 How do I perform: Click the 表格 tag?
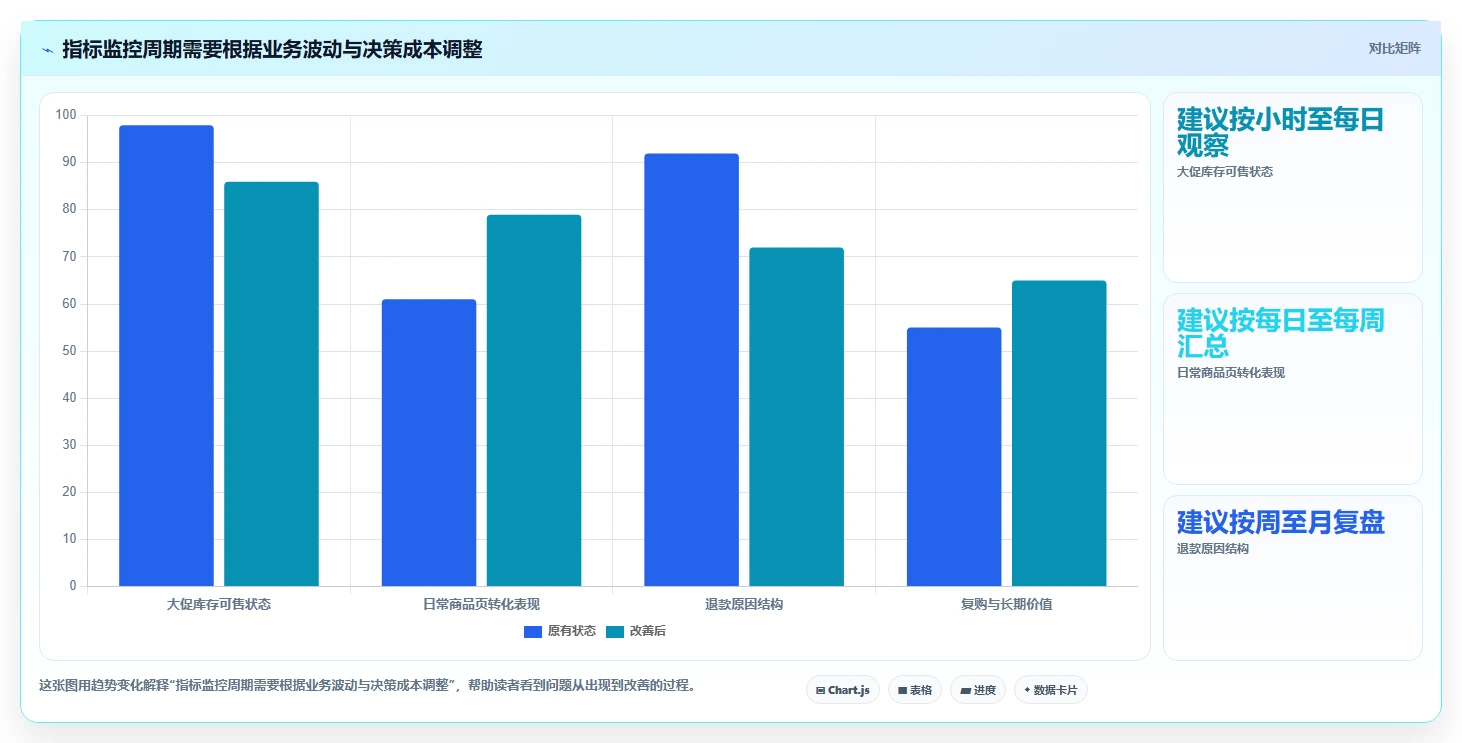pos(915,690)
